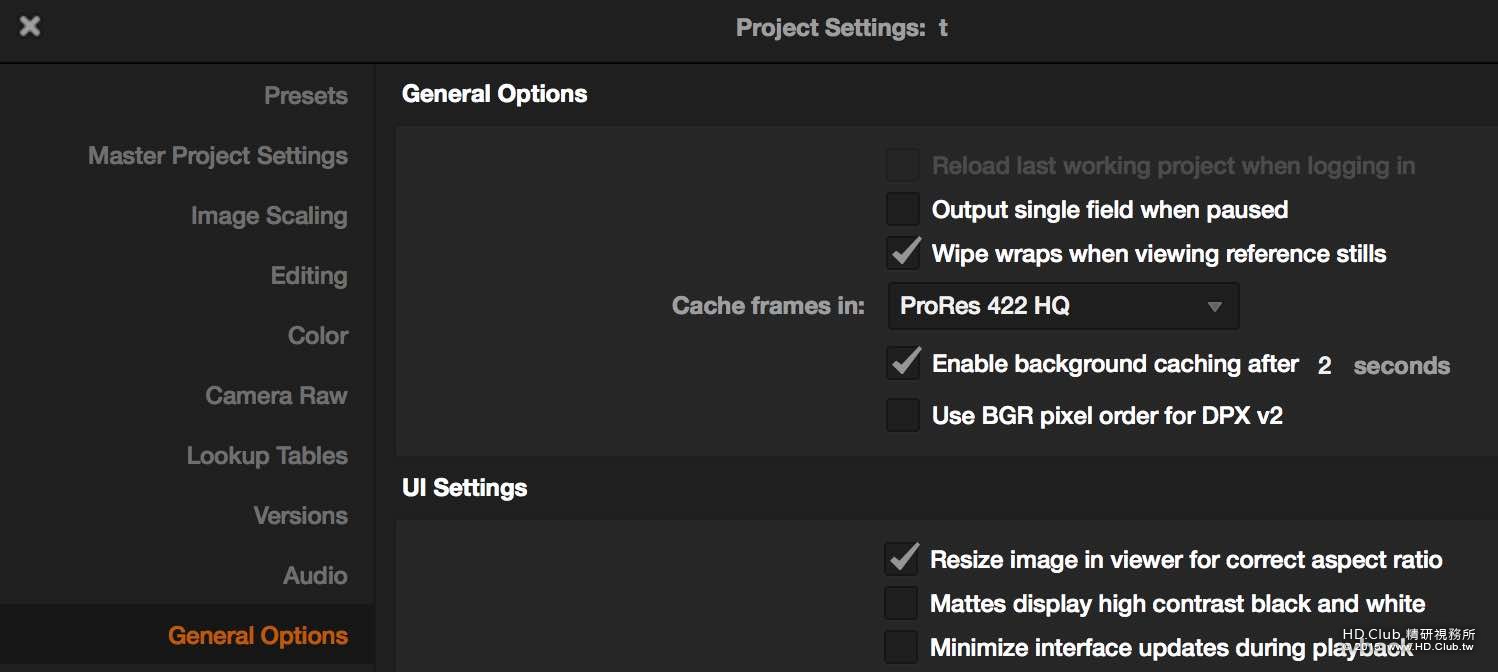Select the Color settings section
Viewport: 1498px width, 672px height.
pos(318,336)
